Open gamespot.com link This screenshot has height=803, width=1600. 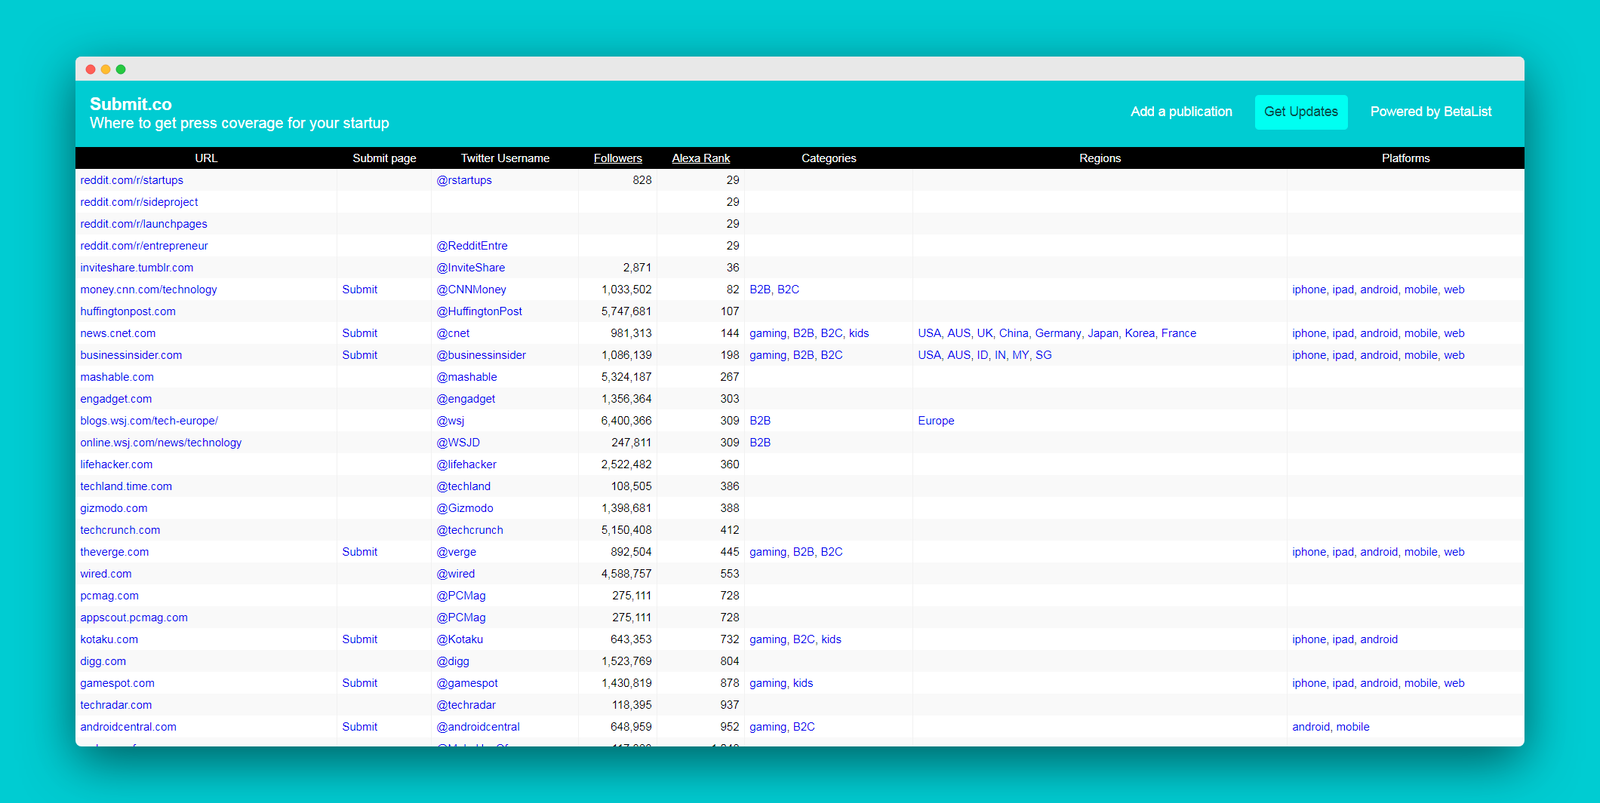click(x=117, y=684)
